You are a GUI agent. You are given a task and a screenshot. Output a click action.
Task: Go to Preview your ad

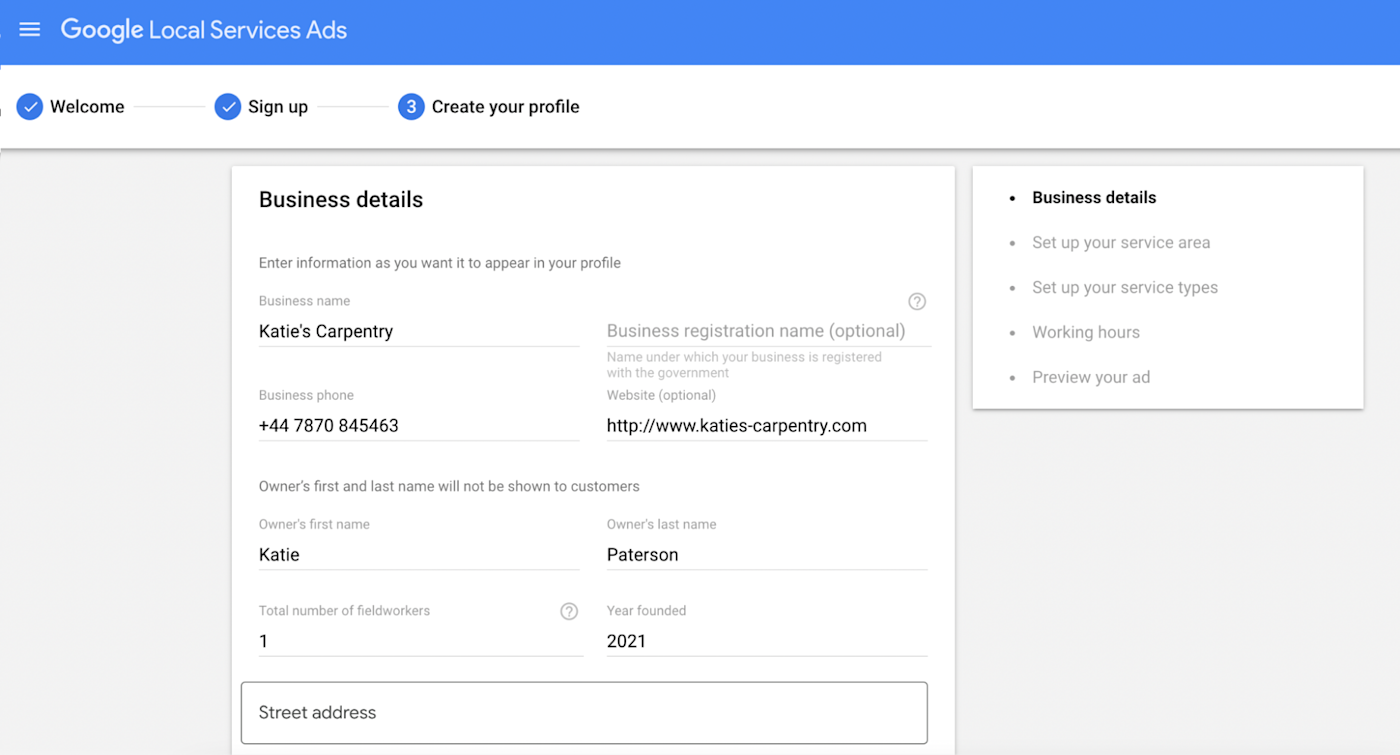1091,378
